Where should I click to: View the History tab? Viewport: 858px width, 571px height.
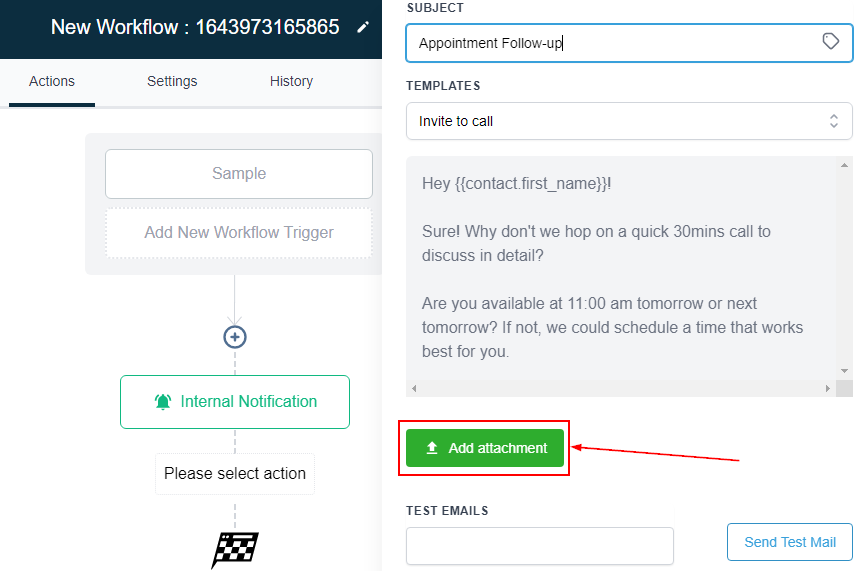pyautogui.click(x=291, y=81)
